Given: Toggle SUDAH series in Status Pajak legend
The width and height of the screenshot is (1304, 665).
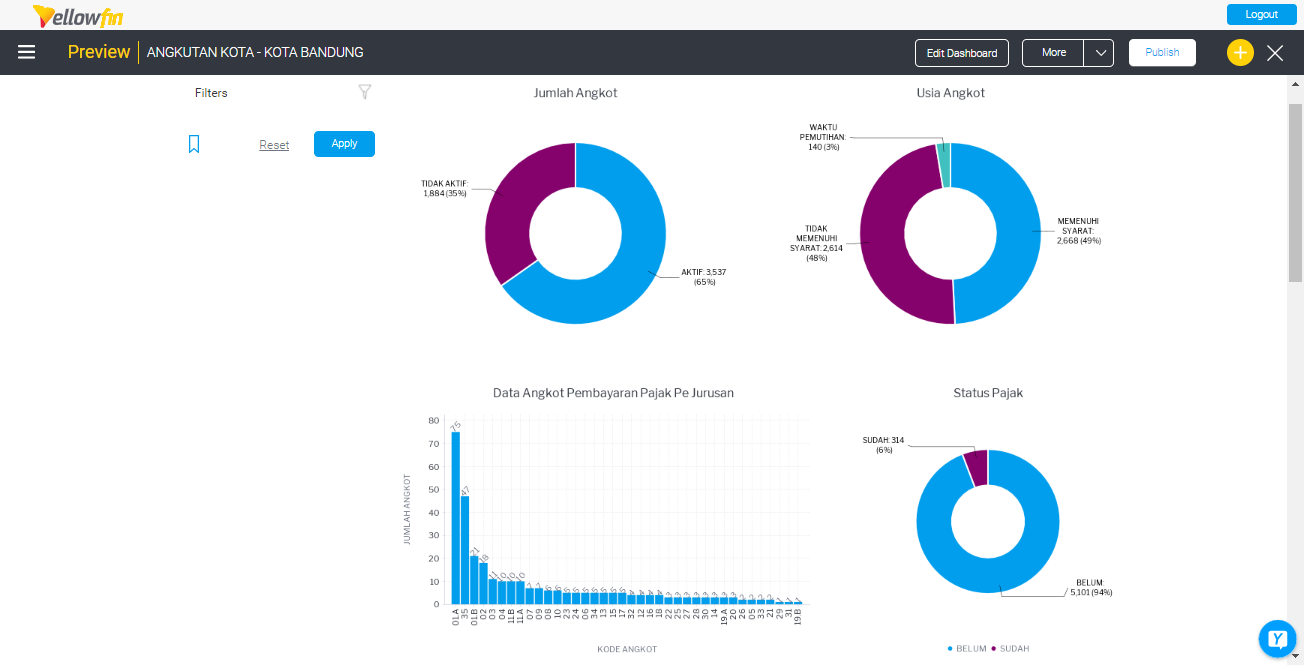Looking at the screenshot, I should click(1010, 649).
